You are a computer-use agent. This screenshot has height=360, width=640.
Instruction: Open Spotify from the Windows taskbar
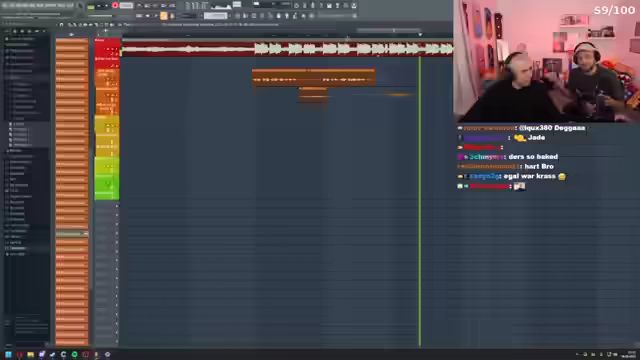point(74,355)
